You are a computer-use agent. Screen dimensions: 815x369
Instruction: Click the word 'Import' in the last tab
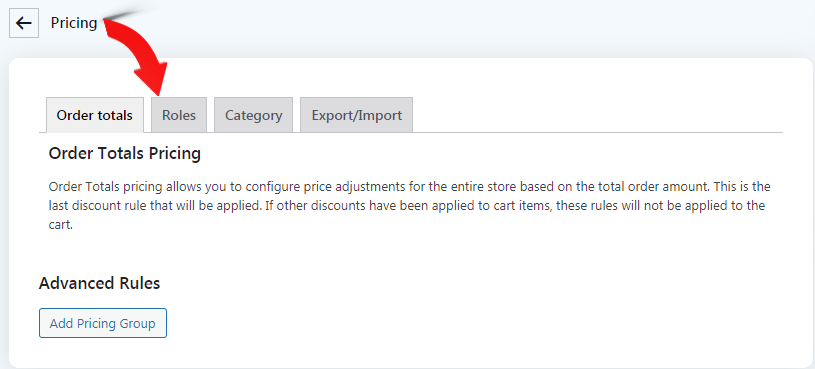pyautogui.click(x=382, y=115)
